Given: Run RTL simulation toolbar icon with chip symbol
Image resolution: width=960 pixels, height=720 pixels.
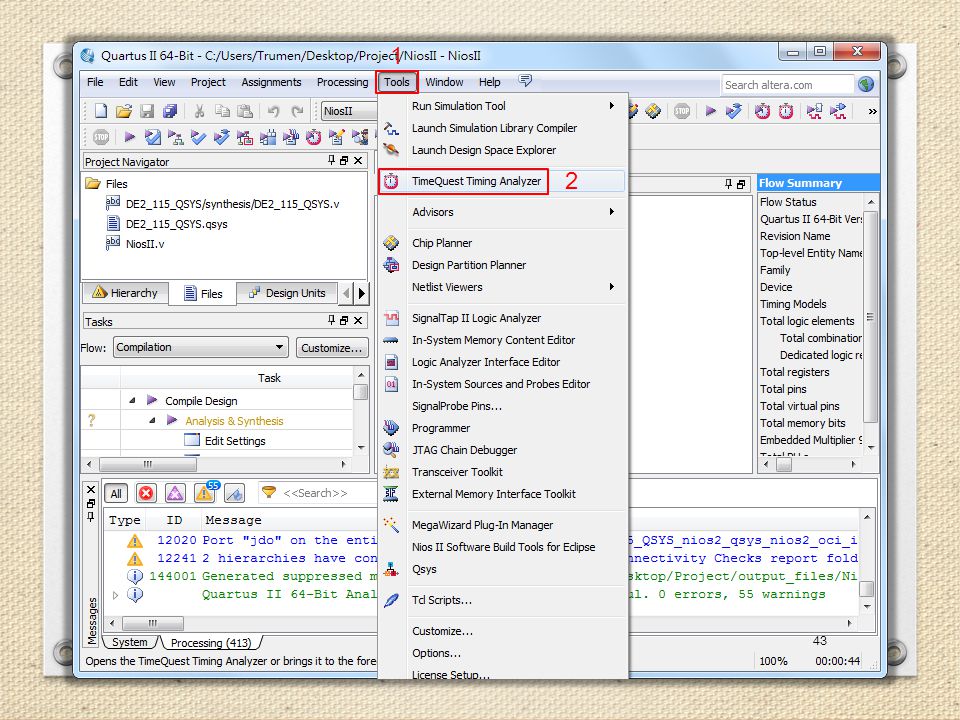Looking at the screenshot, I should coord(814,111).
